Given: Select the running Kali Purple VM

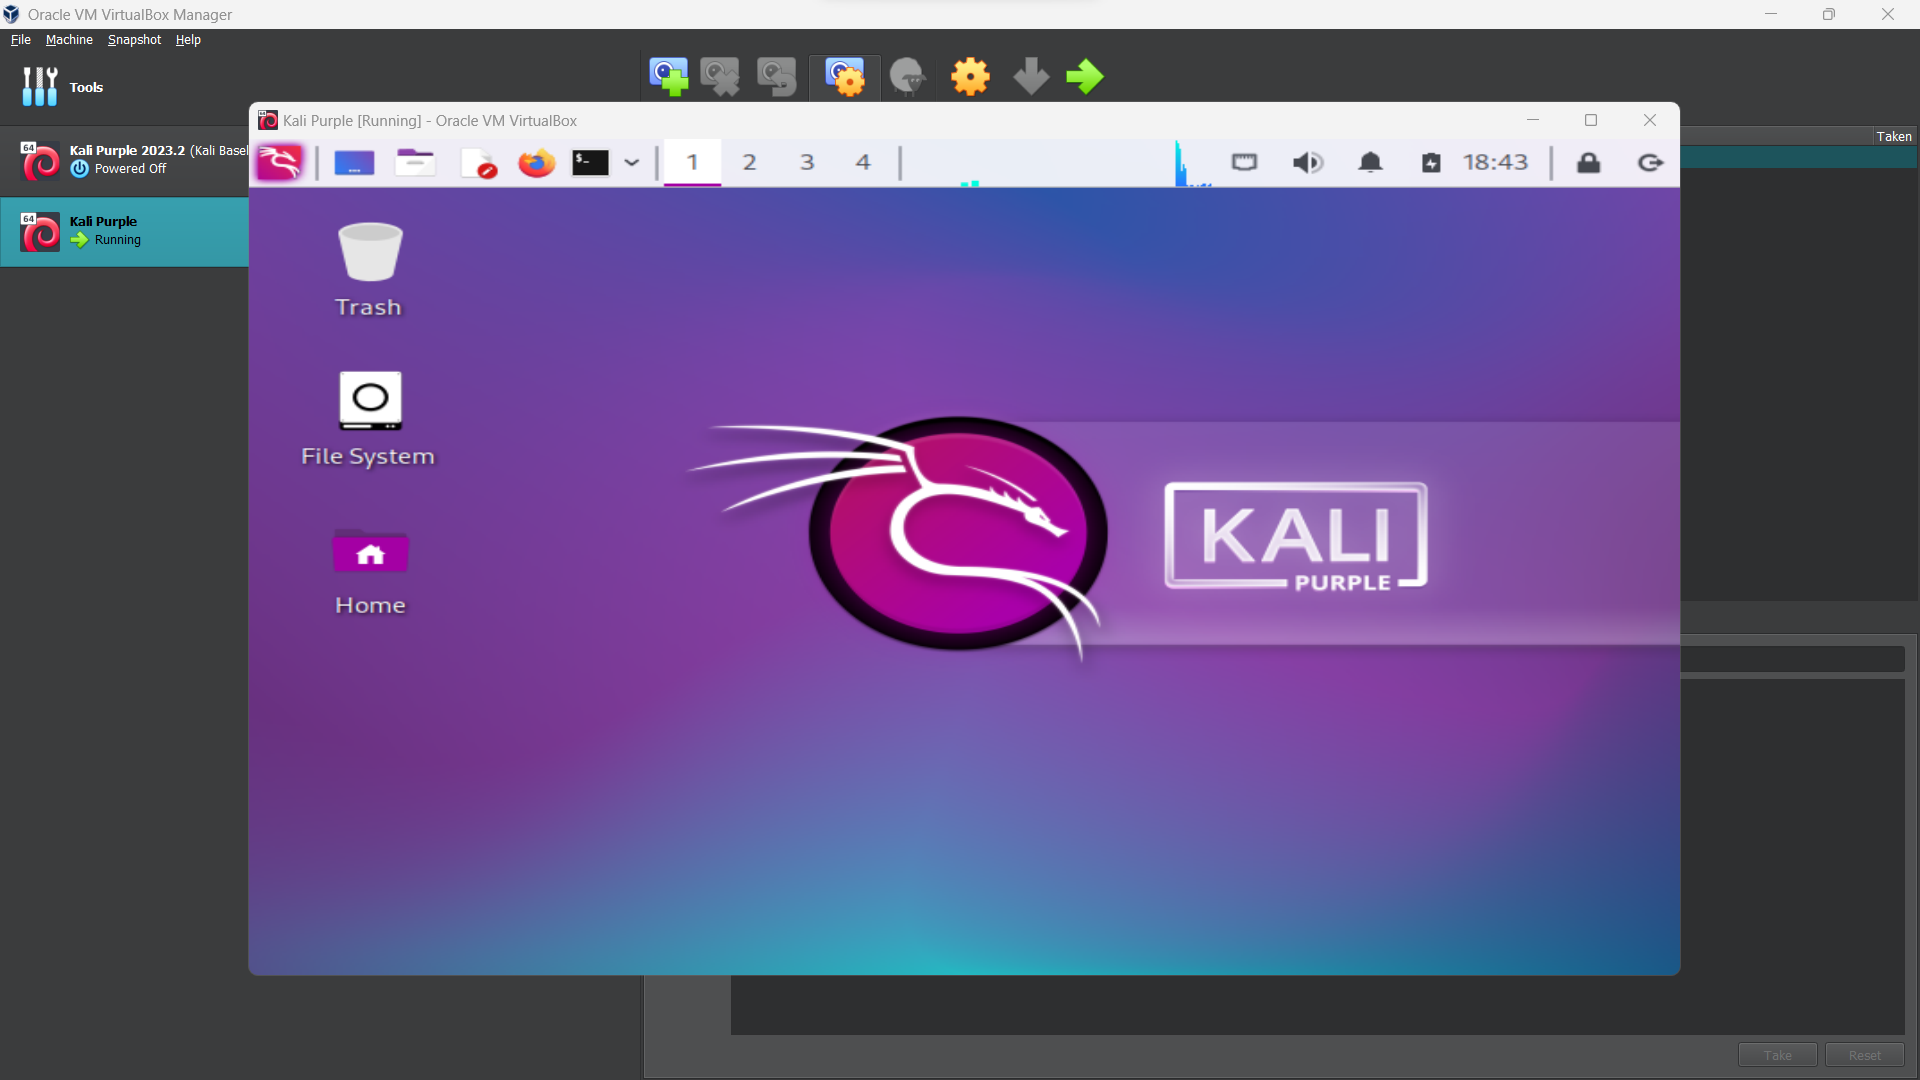Looking at the screenshot, I should tap(124, 231).
